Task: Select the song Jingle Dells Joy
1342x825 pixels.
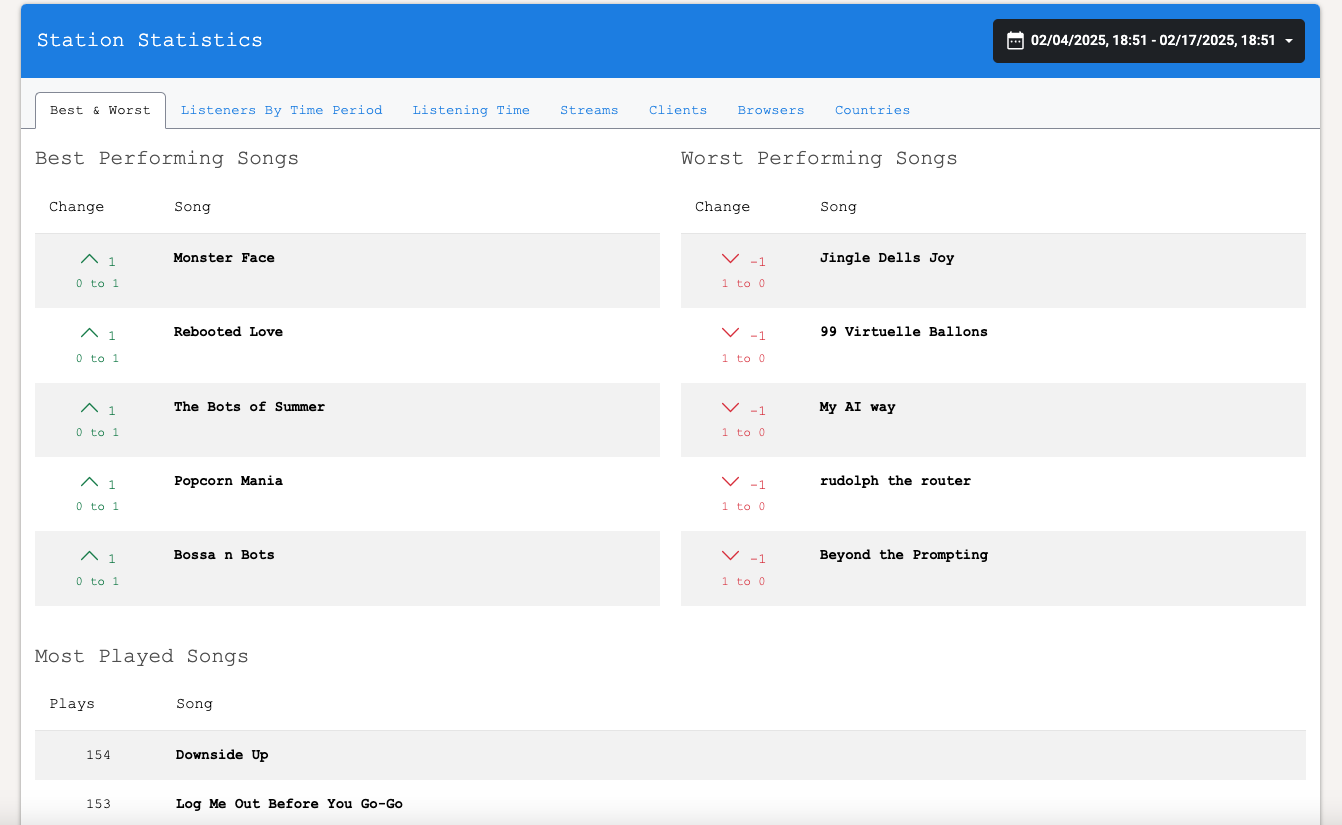Action: 887,258
